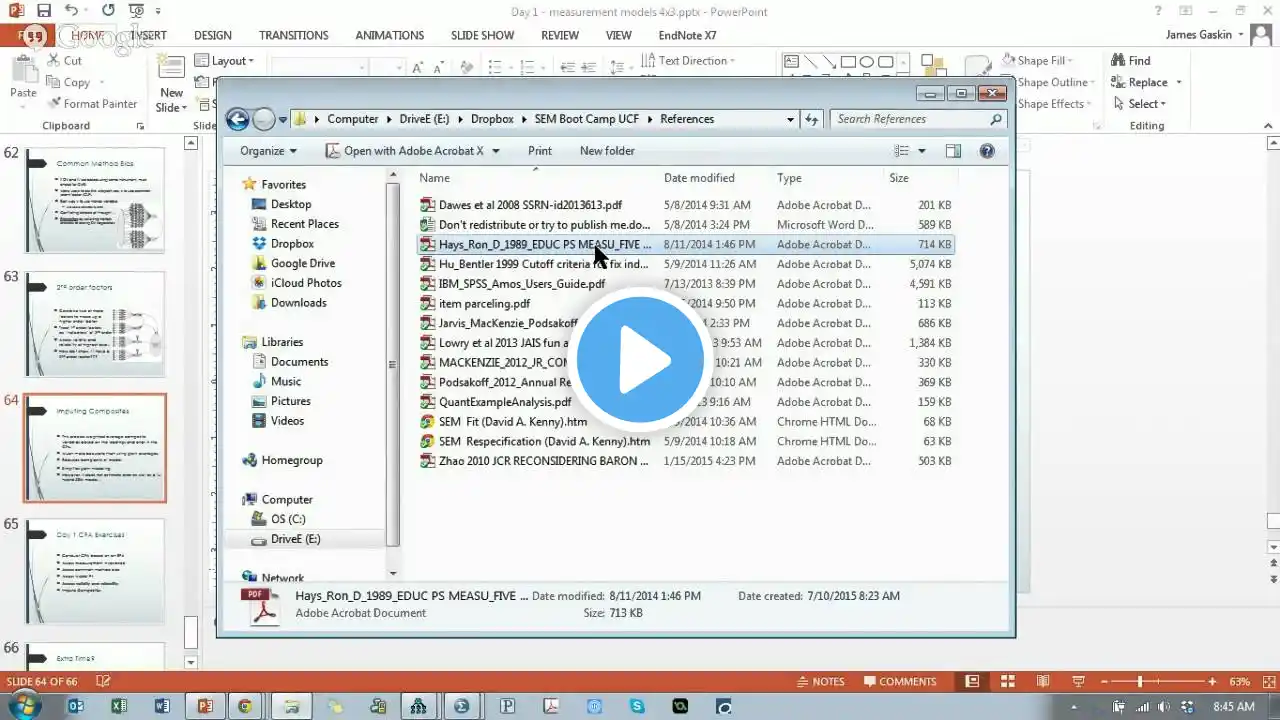1280x720 pixels.
Task: Click the Find icon in Editing group
Action: point(1117,61)
